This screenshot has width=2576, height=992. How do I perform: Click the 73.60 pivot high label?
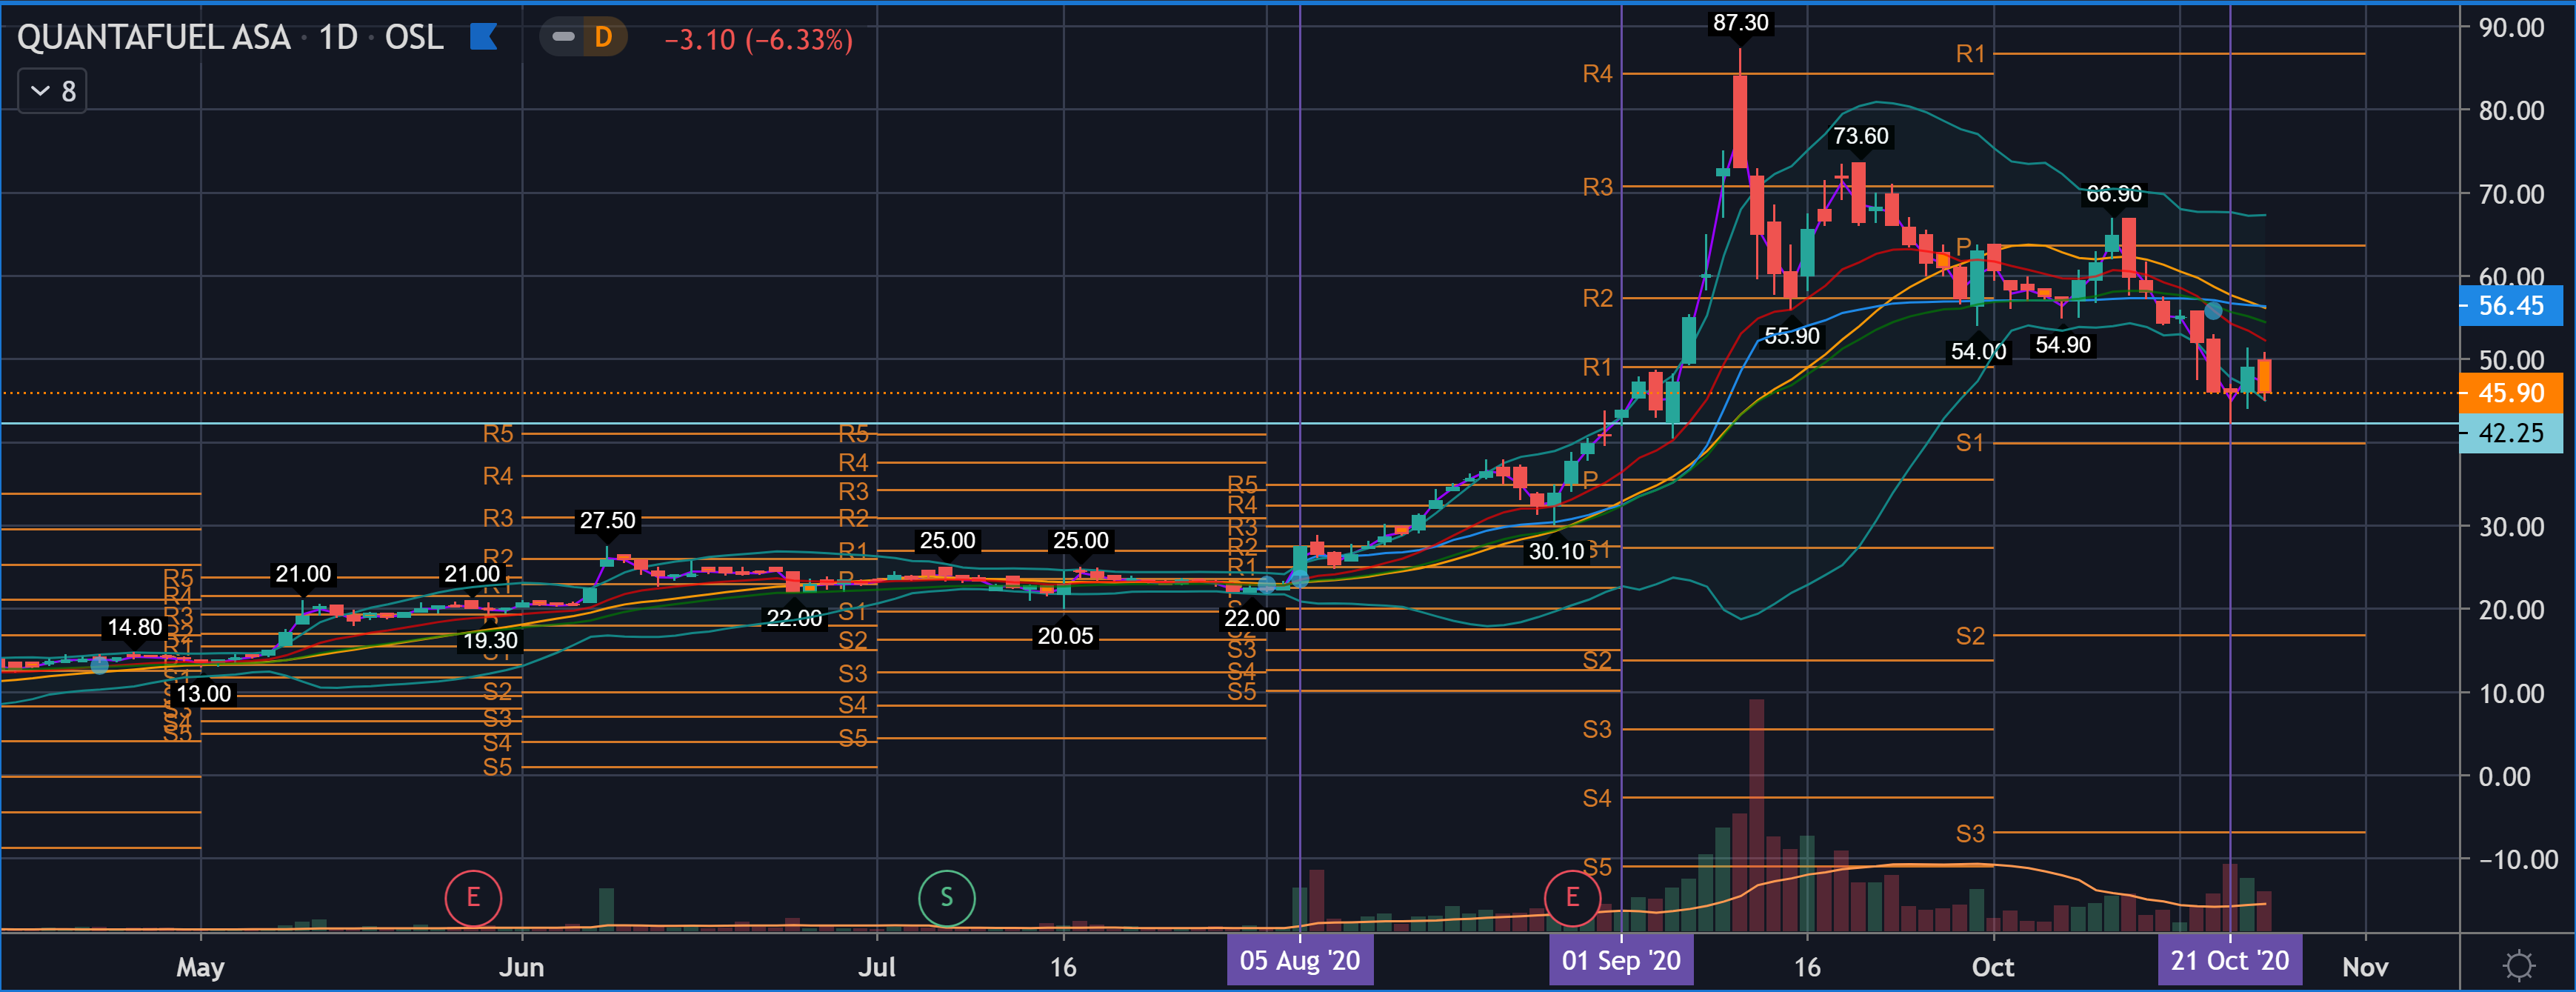click(1860, 136)
